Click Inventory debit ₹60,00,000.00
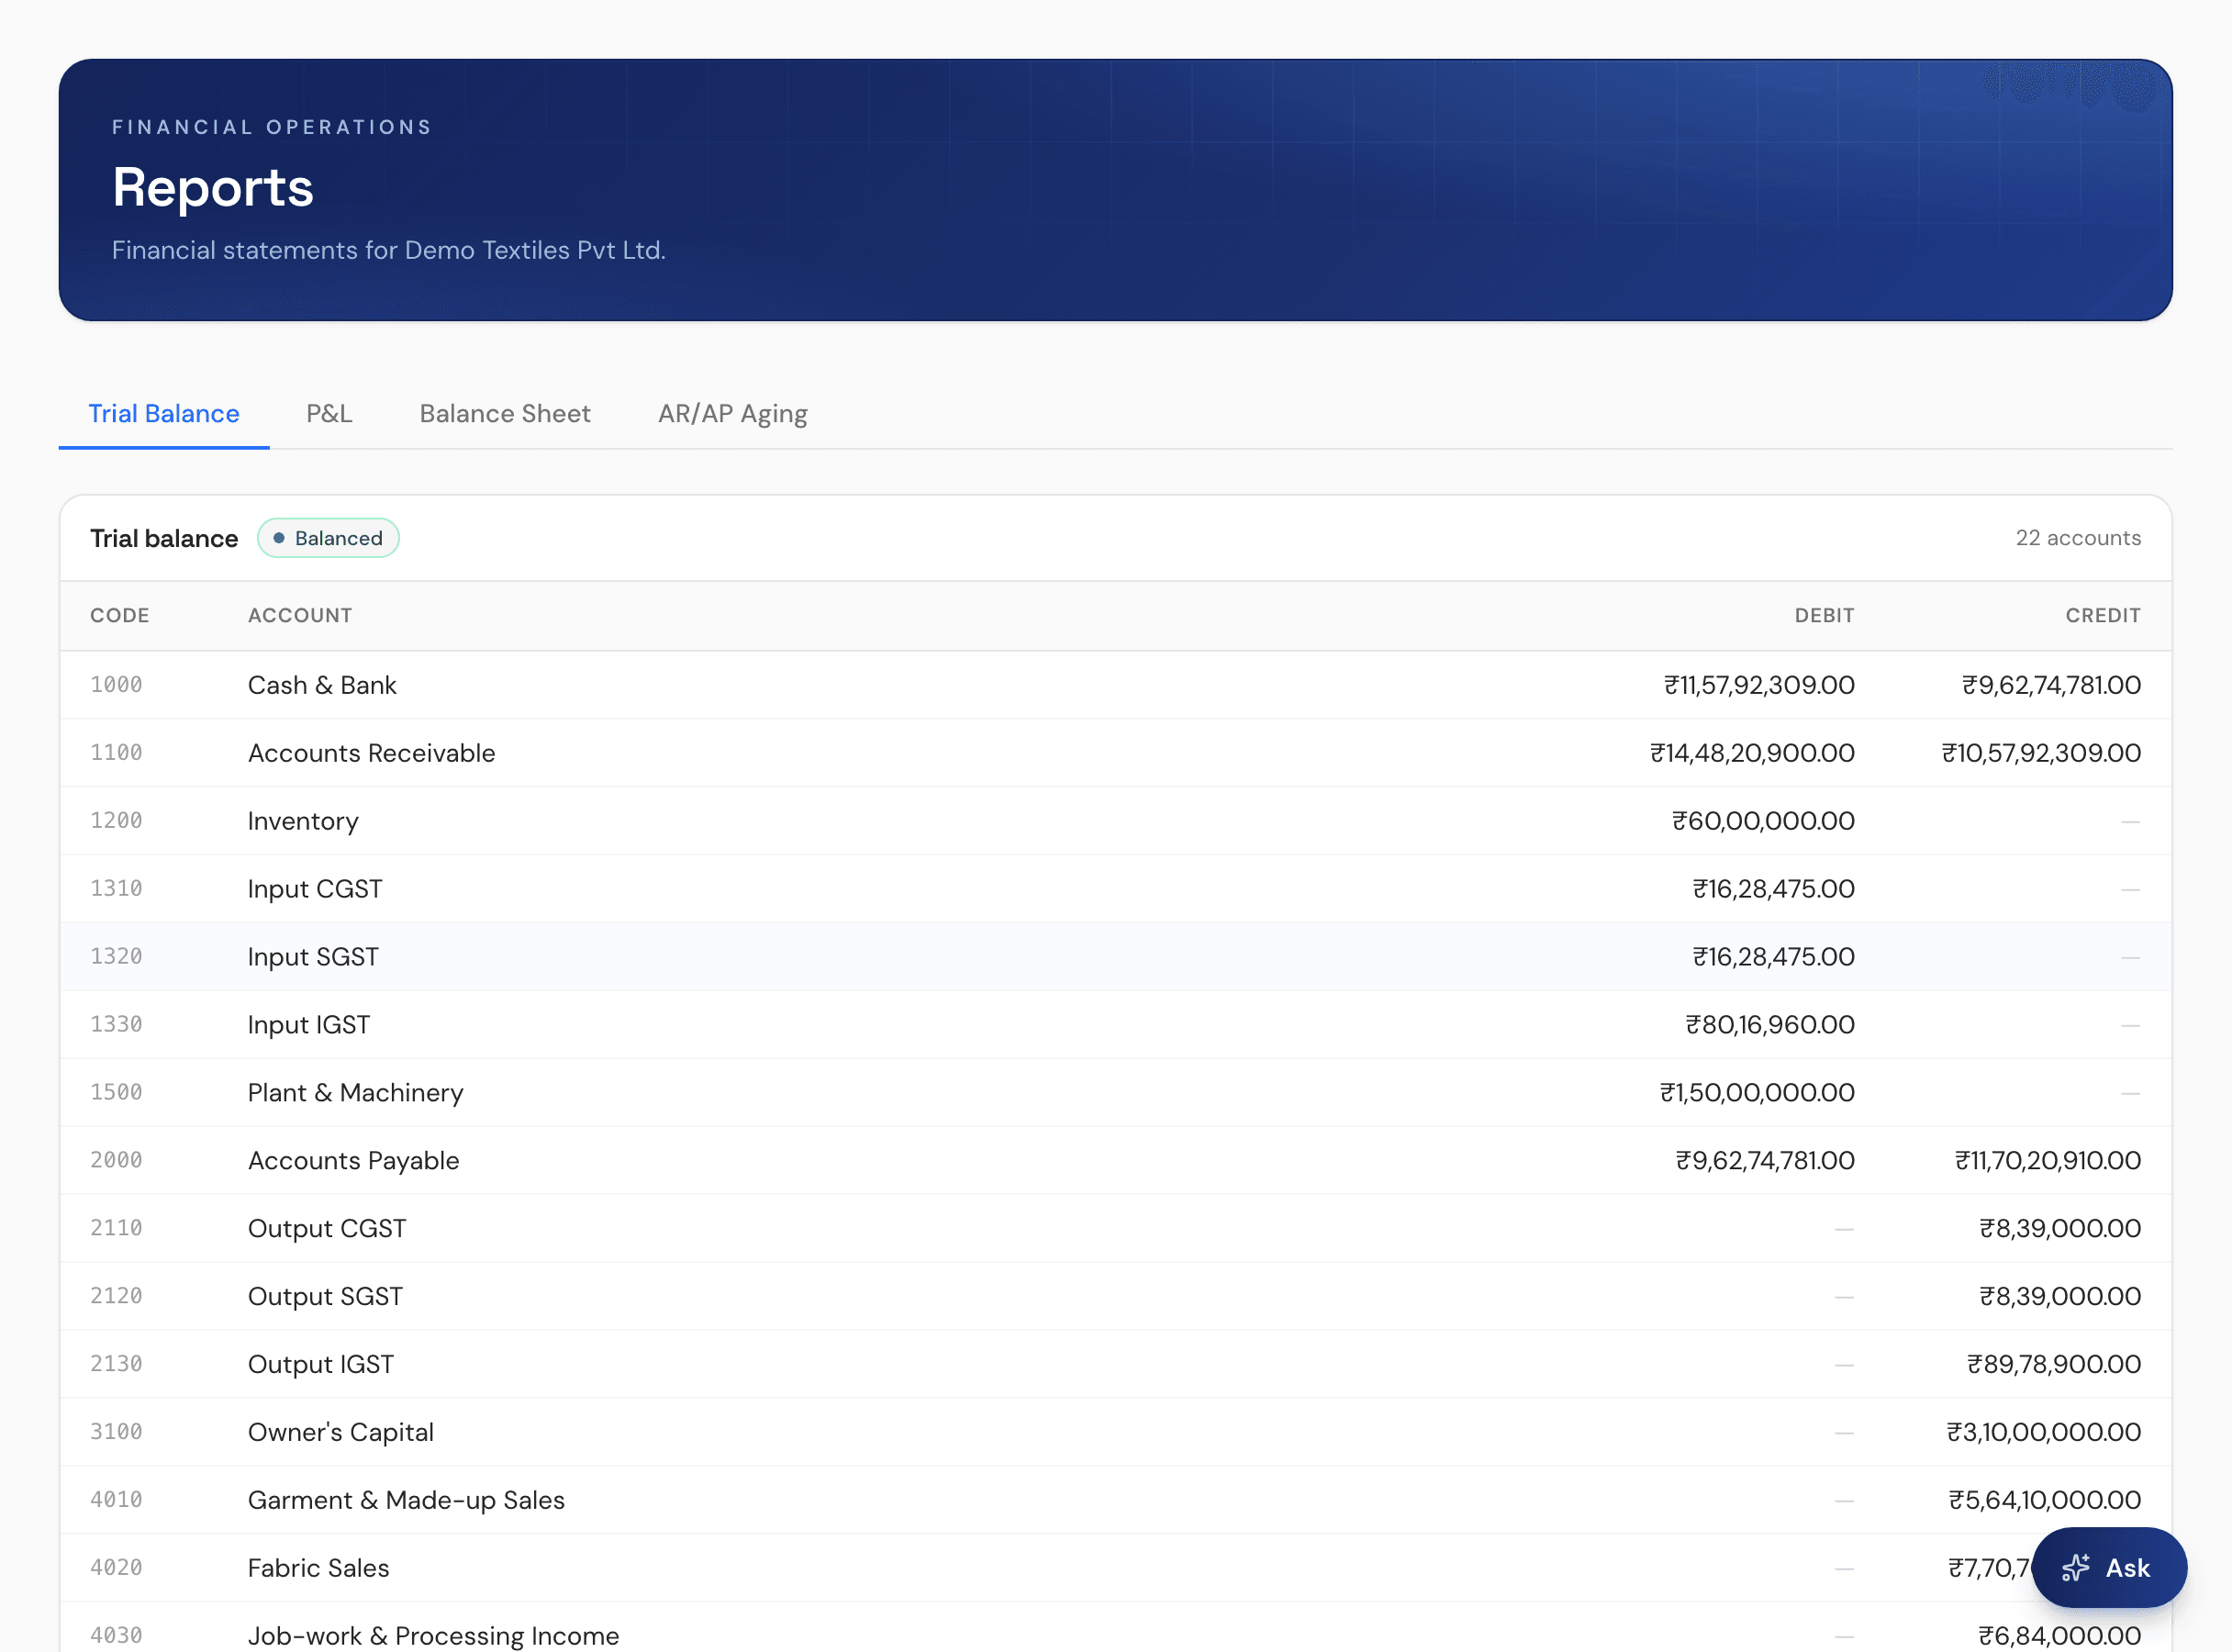The width and height of the screenshot is (2232, 1652). (x=1763, y=821)
